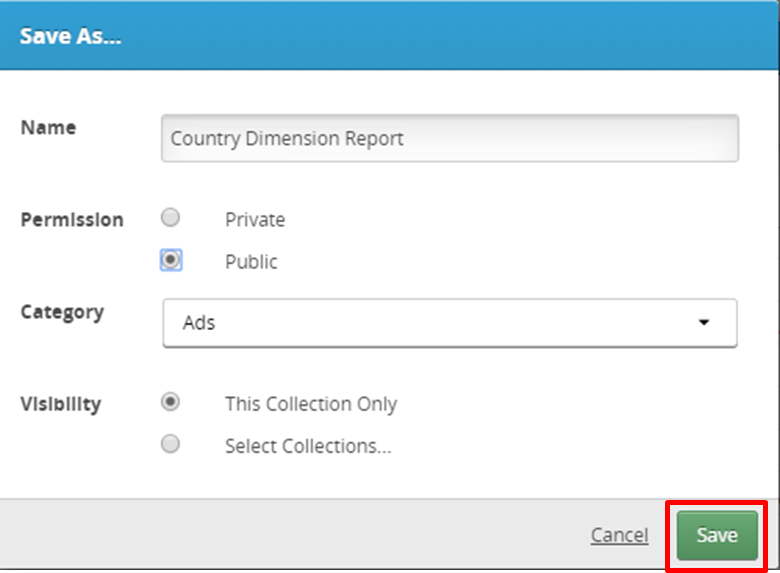Click the Visibility field label
Screen dimensions: 780x573
(x=61, y=404)
